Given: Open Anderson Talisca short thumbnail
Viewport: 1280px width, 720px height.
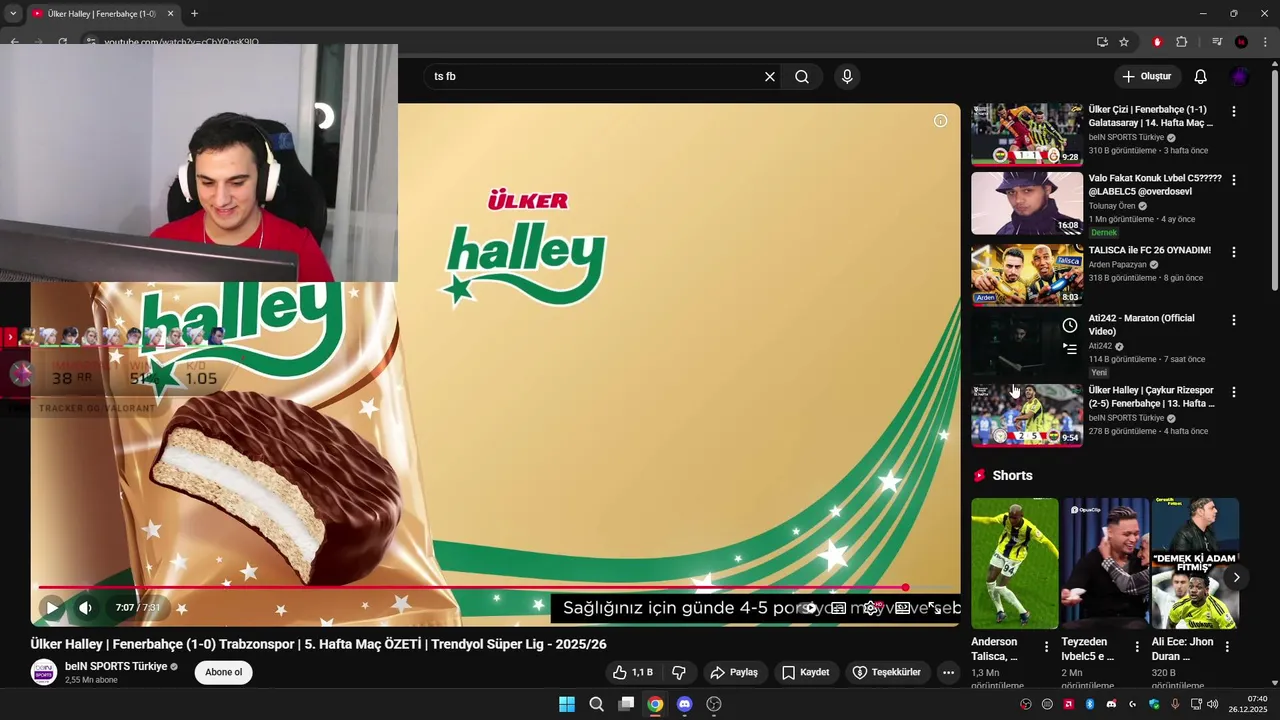Looking at the screenshot, I should pos(1014,563).
